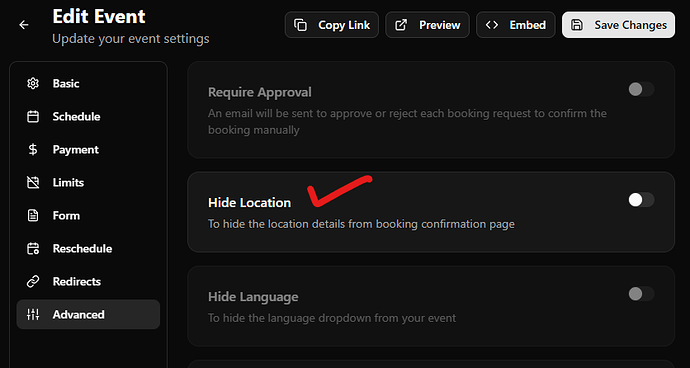Copy the event link
Viewport: 690px width, 368px height.
[x=332, y=25]
